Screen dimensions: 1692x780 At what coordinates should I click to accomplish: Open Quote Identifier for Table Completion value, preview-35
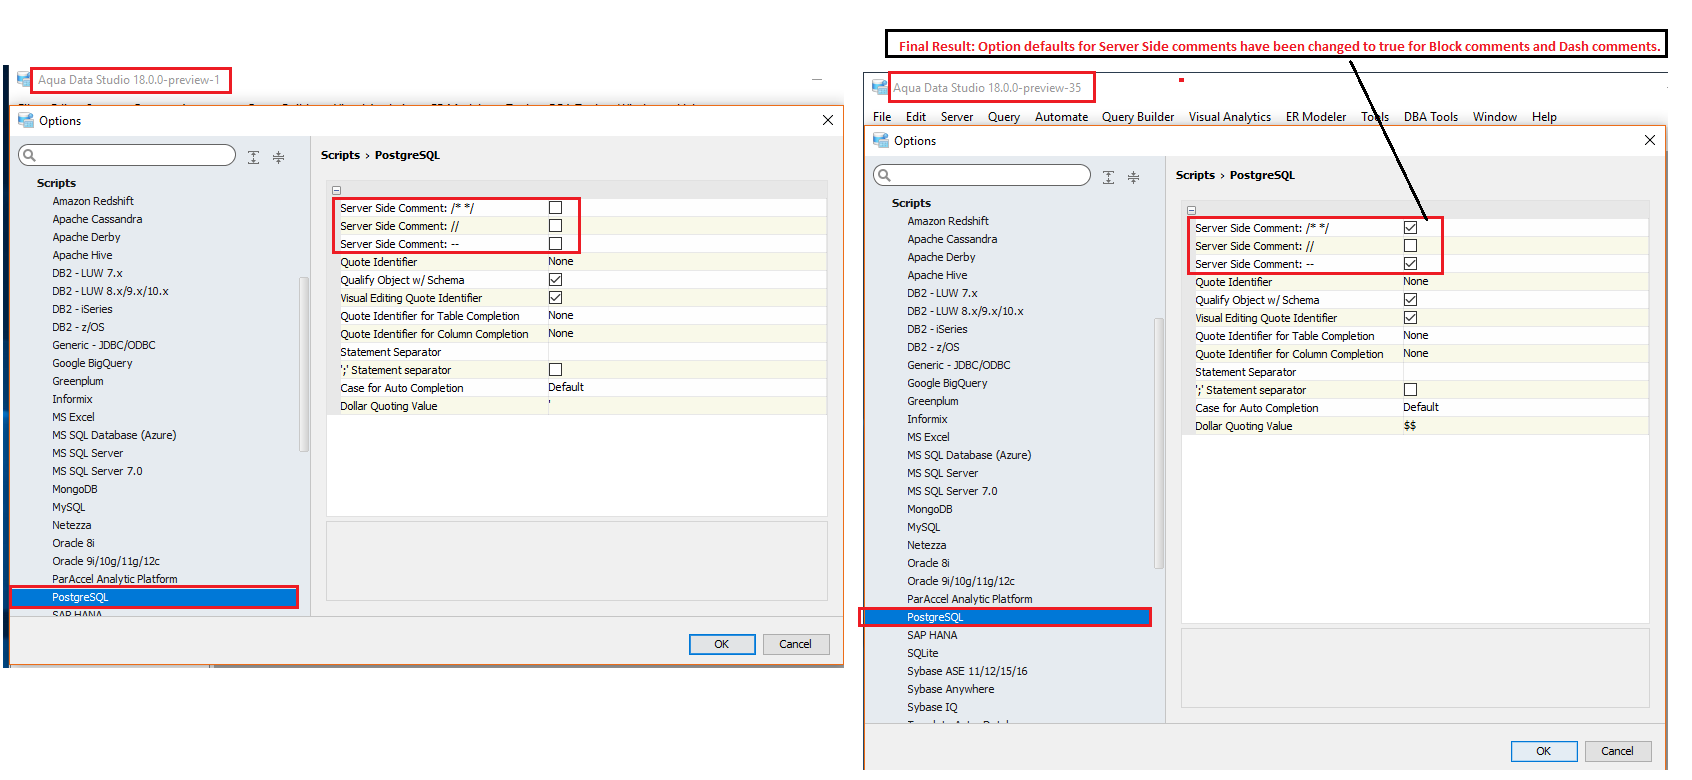[1526, 336]
